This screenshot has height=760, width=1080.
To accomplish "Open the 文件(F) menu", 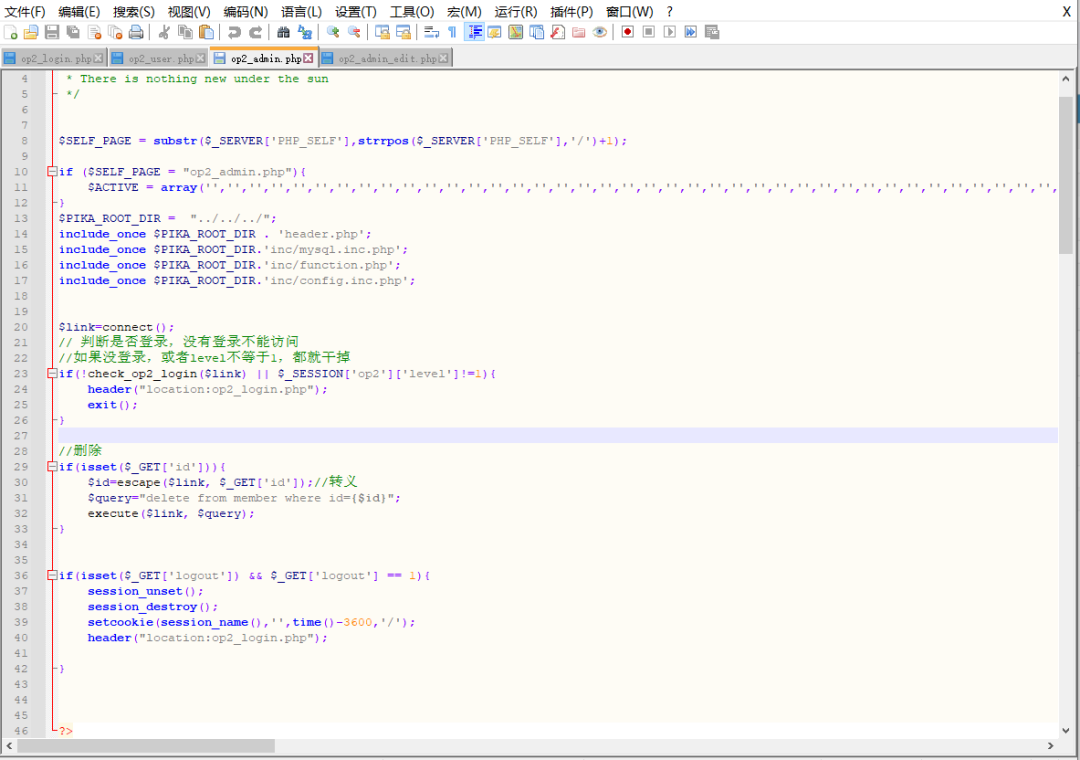I will pyautogui.click(x=25, y=12).
